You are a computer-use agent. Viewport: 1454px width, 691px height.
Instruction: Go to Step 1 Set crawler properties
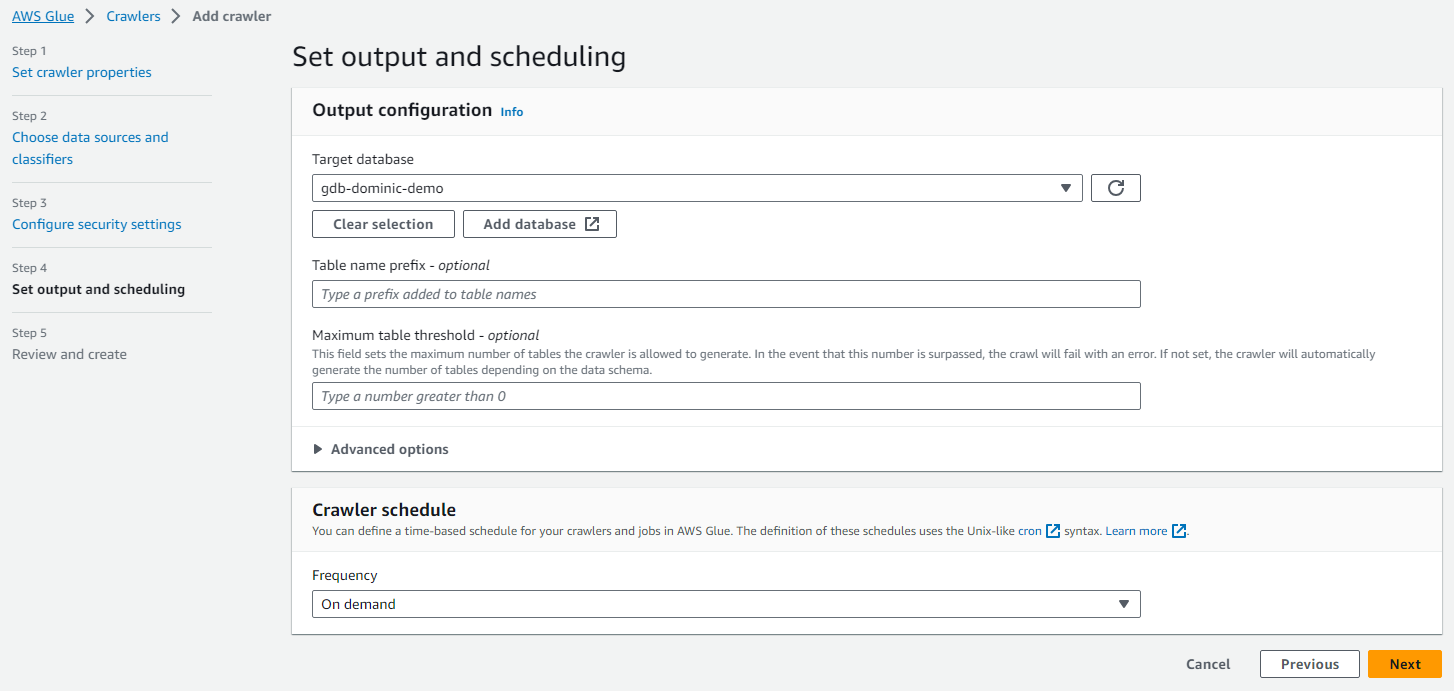pyautogui.click(x=82, y=72)
